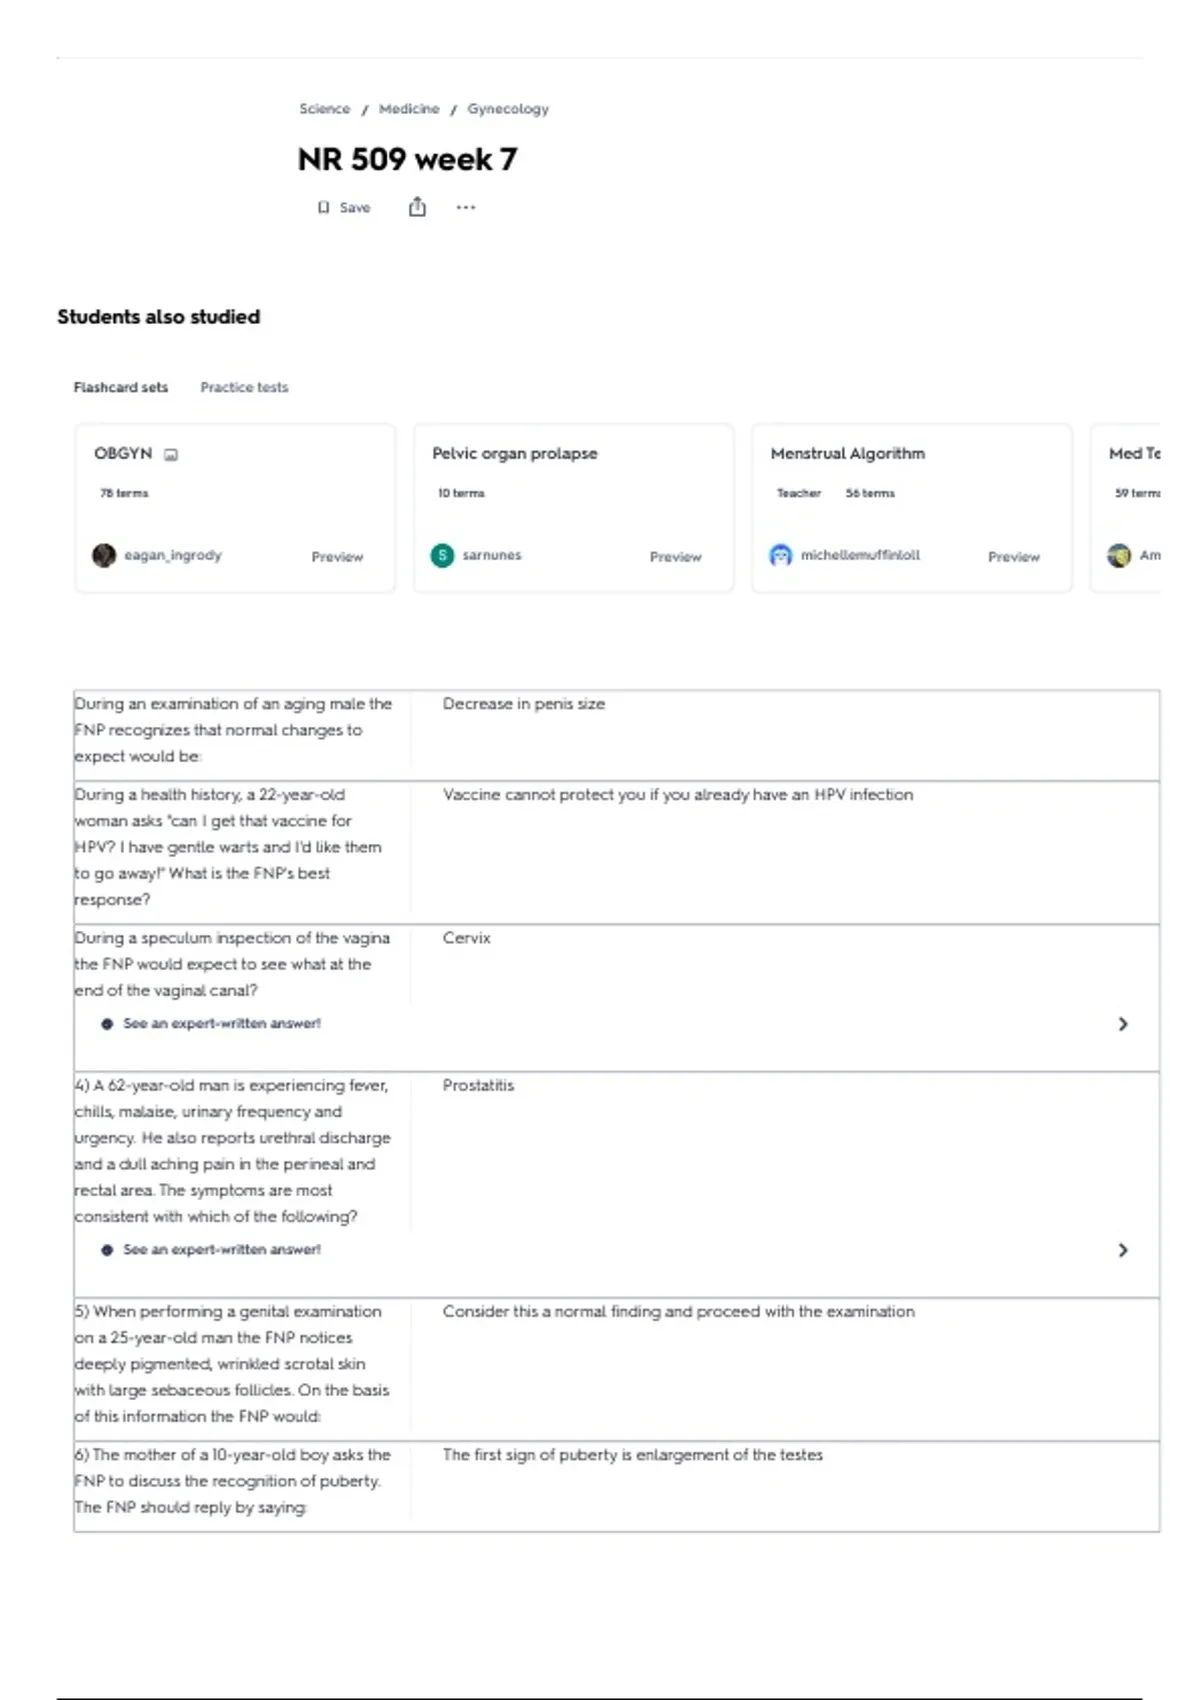Click the Save bookmark icon

pos(323,208)
